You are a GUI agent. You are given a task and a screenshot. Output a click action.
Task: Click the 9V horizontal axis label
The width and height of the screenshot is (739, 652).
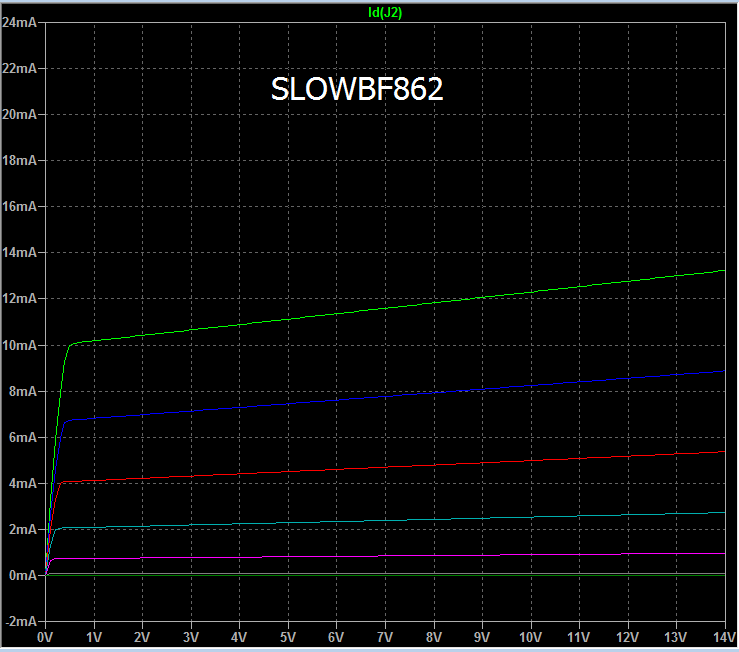482,637
